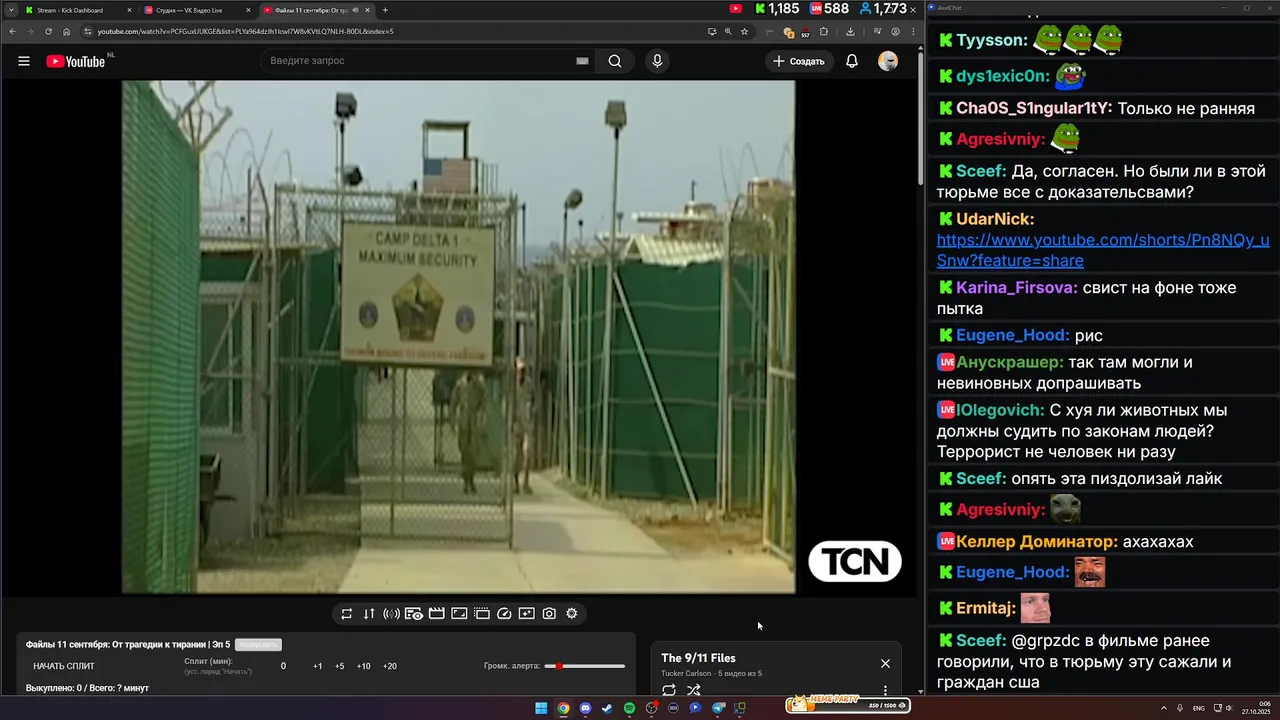Add +20 minutes to split
This screenshot has height=720, width=1280.
coord(390,666)
